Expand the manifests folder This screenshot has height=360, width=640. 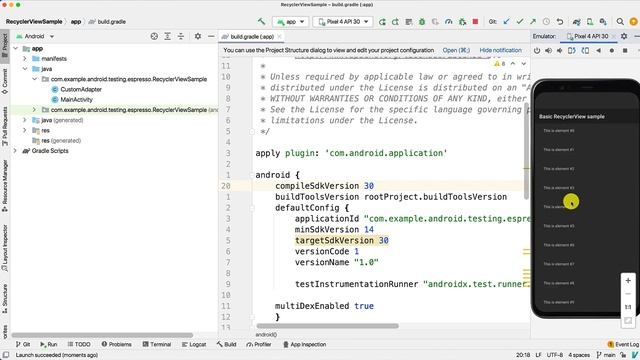(x=25, y=59)
